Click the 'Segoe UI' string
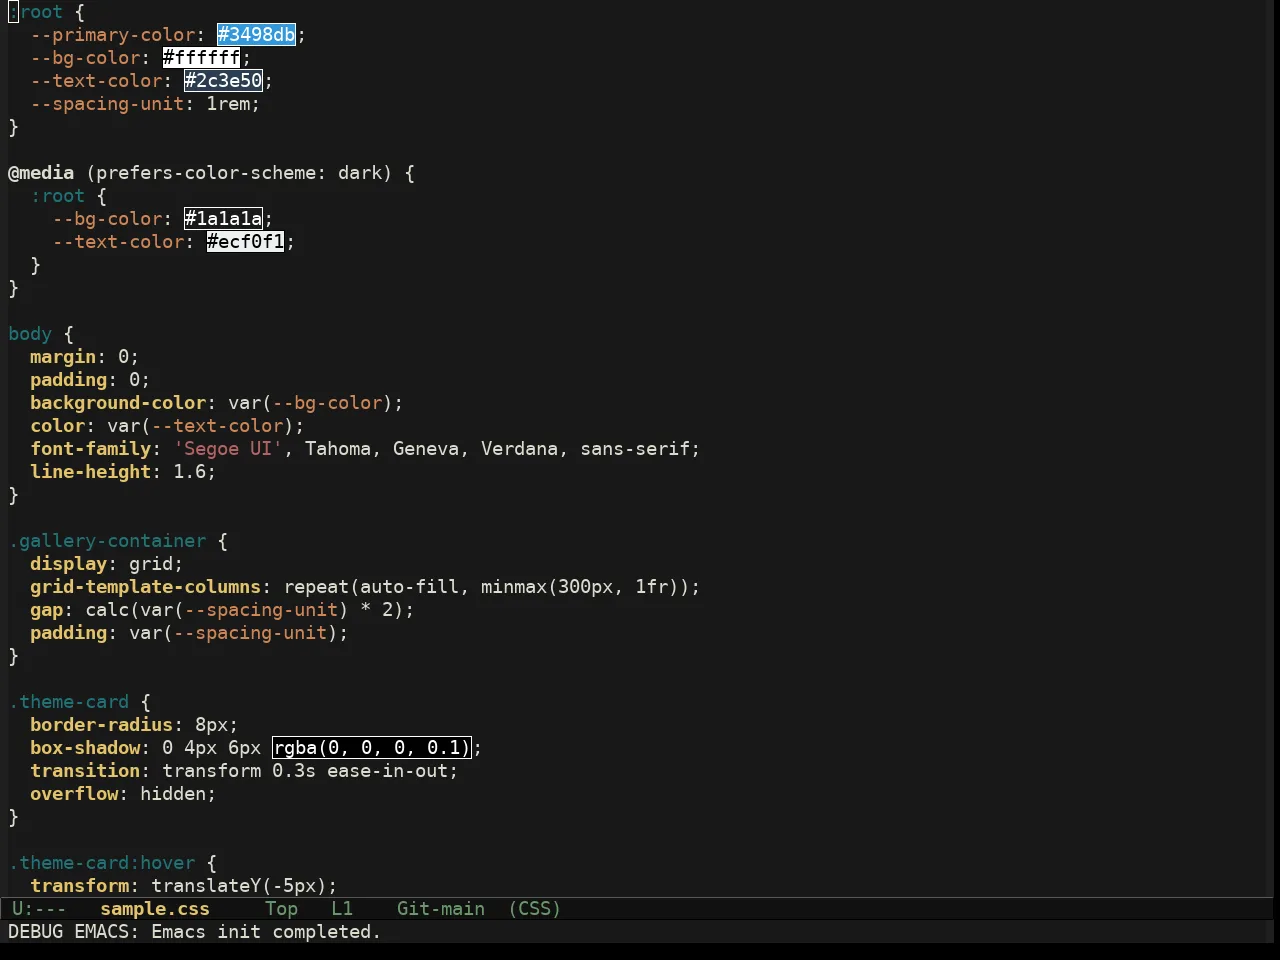Image resolution: width=1280 pixels, height=960 pixels. click(228, 449)
